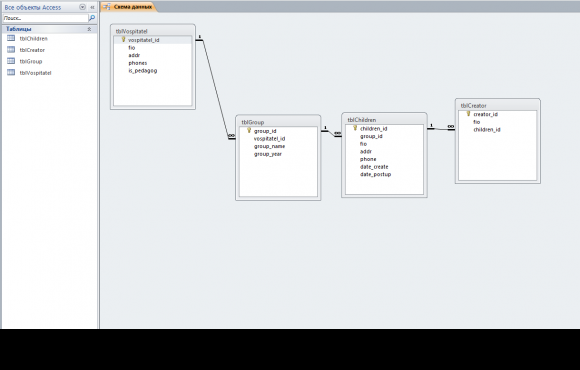Click the tblVospitatel table icon in navigation pane

11,73
